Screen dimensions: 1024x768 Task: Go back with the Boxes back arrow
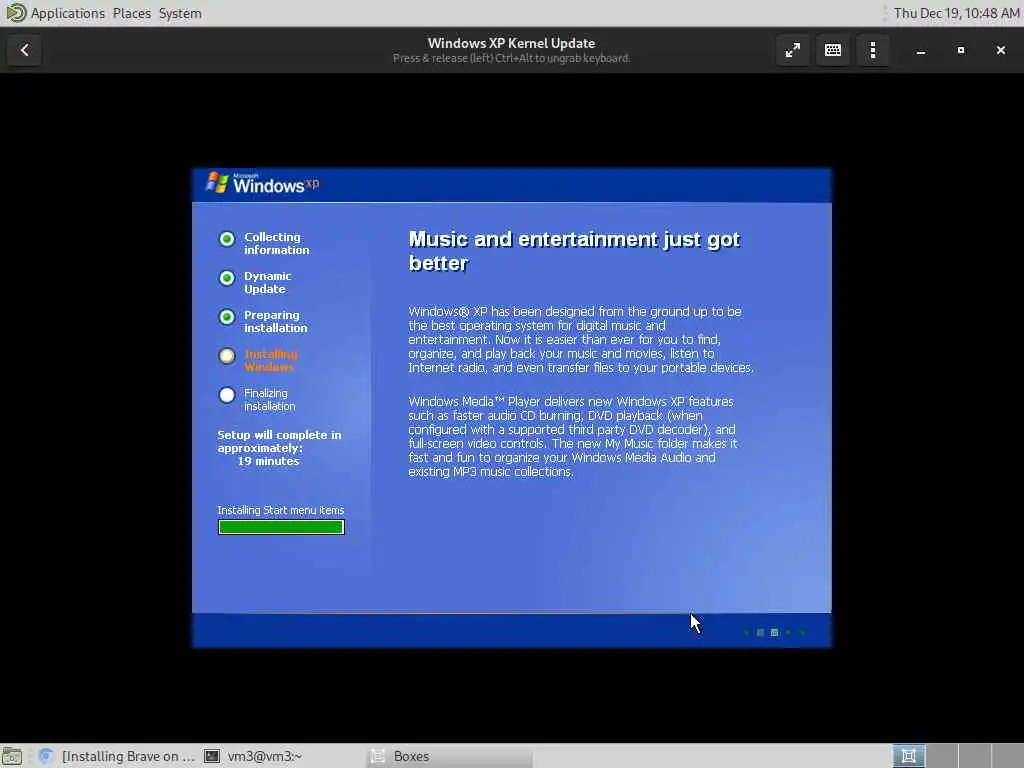tap(24, 50)
